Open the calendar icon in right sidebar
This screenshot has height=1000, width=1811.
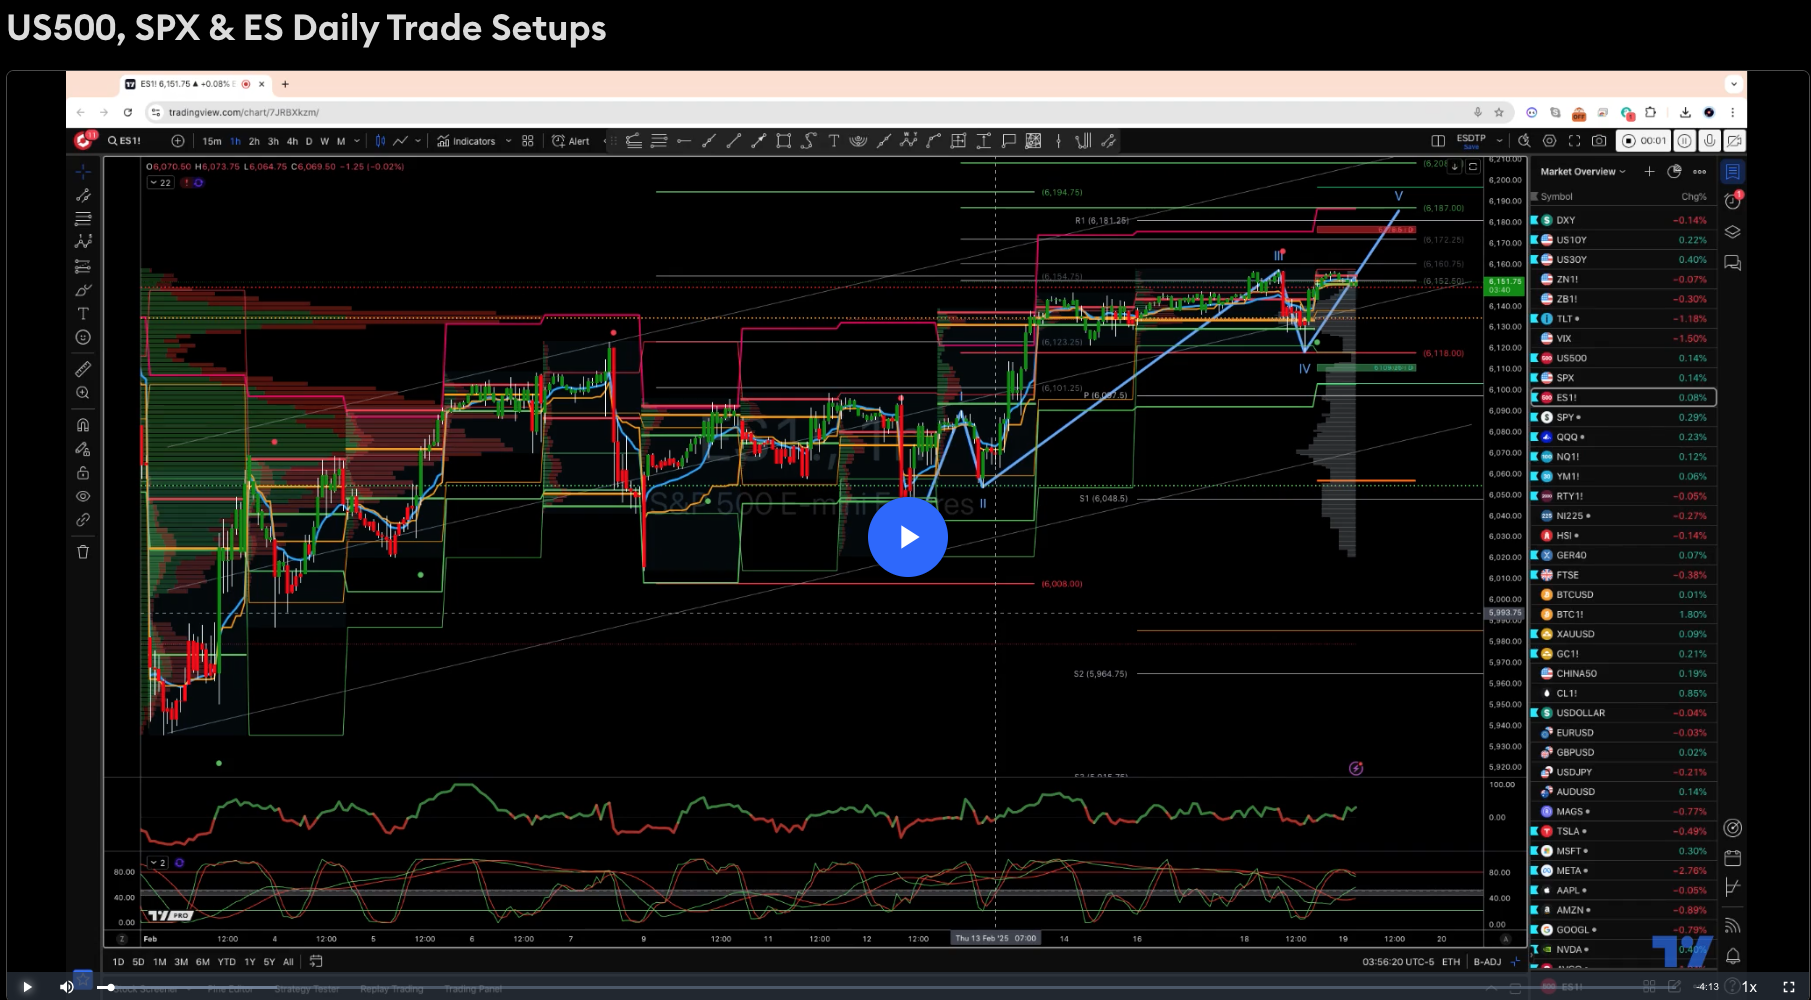click(x=1733, y=858)
